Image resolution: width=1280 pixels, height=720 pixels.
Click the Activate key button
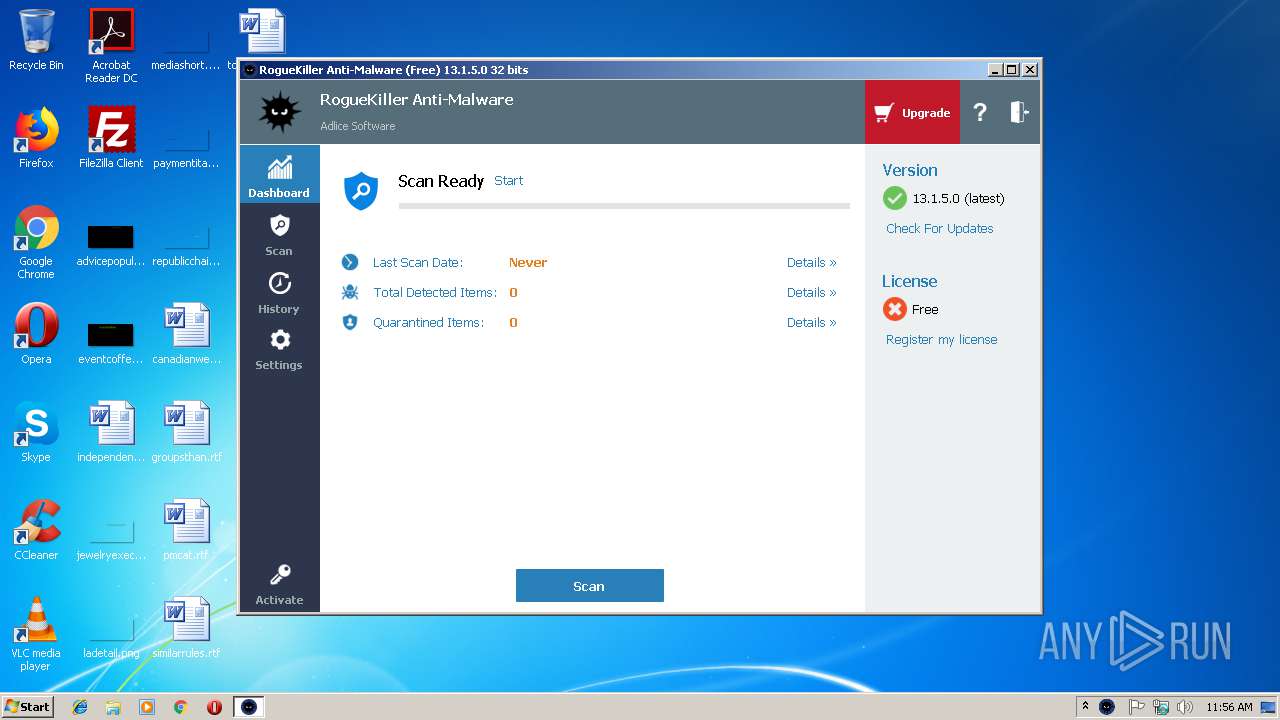(279, 585)
